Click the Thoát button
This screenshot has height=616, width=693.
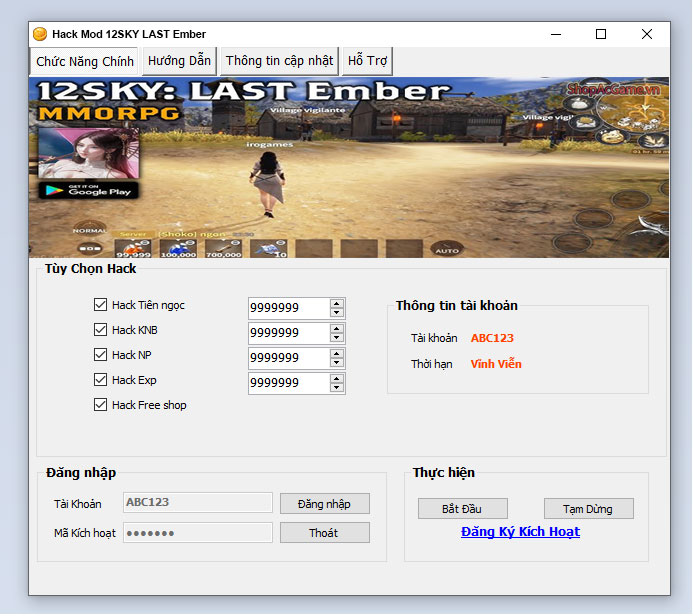coord(324,533)
